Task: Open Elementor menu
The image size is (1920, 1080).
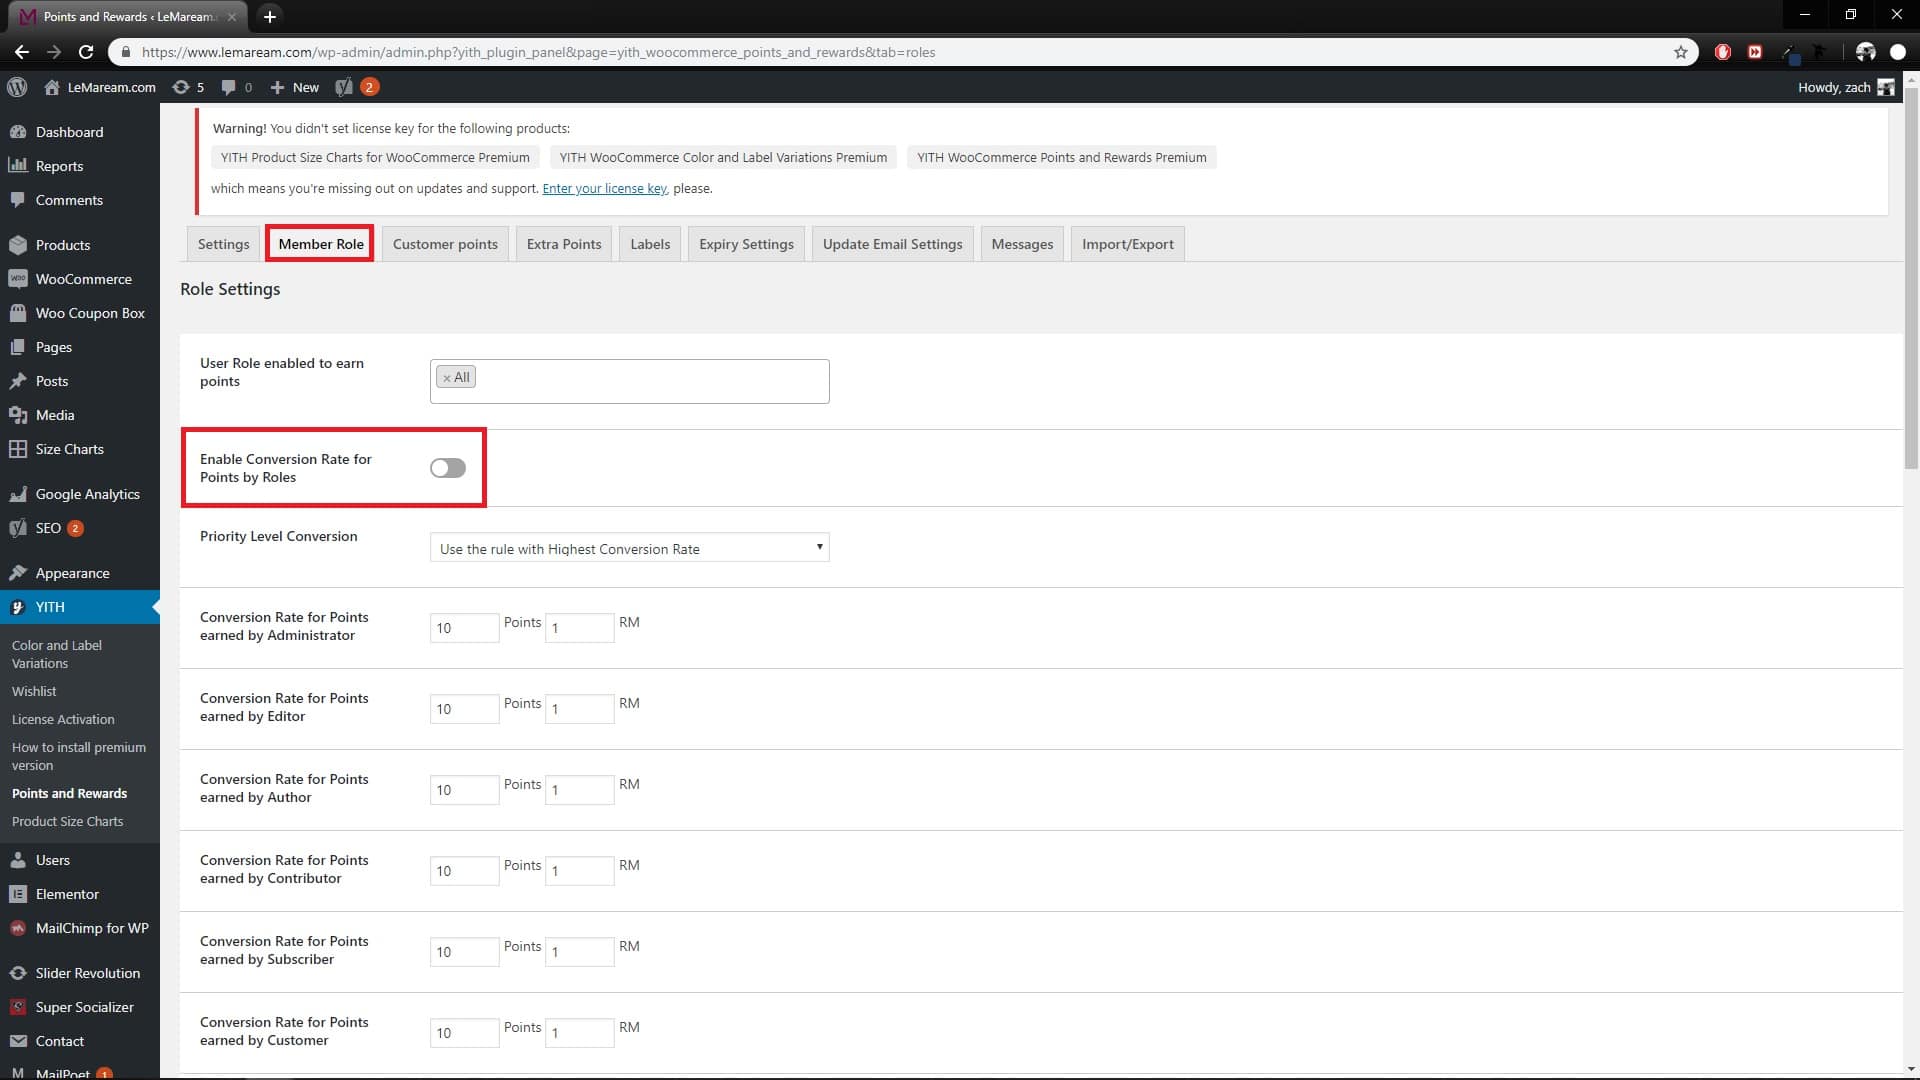Action: 67,894
